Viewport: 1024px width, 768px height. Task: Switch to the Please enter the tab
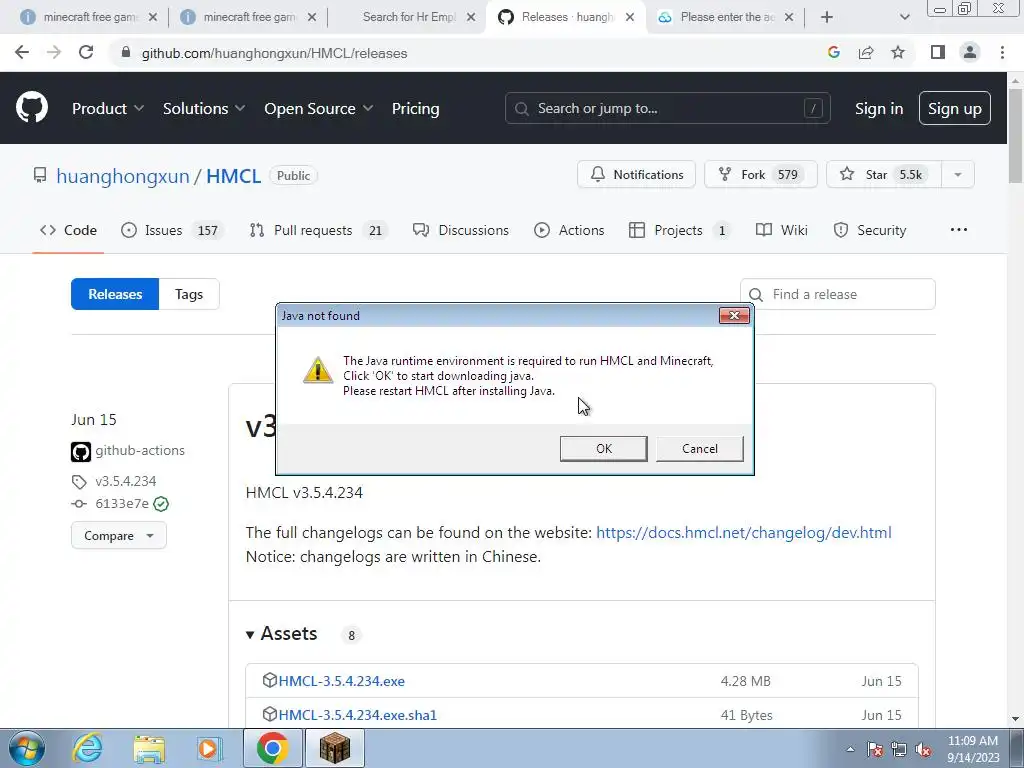(x=725, y=18)
